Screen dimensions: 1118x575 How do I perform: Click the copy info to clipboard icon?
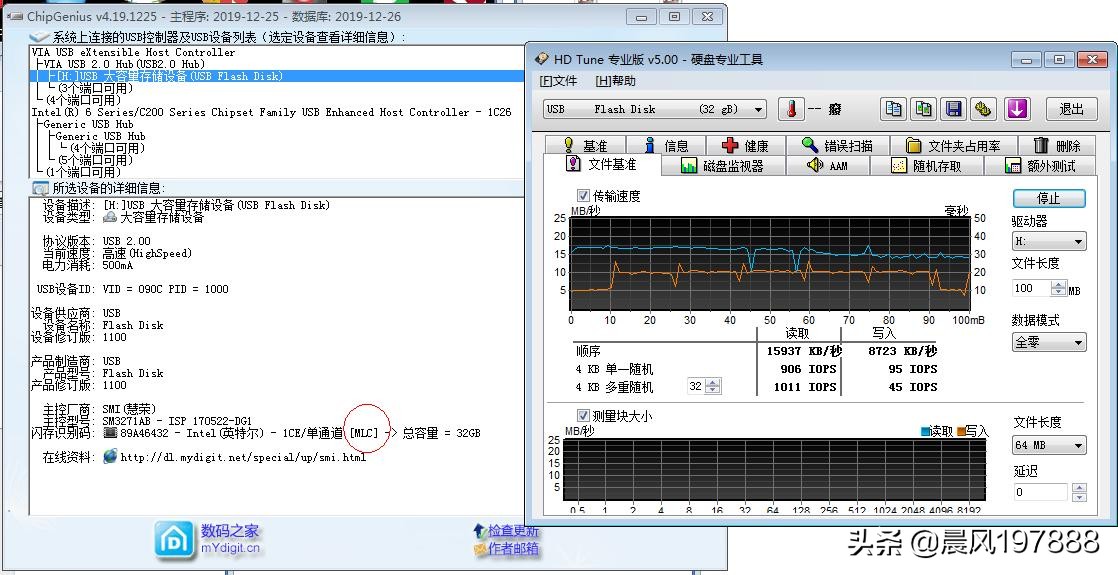(894, 109)
